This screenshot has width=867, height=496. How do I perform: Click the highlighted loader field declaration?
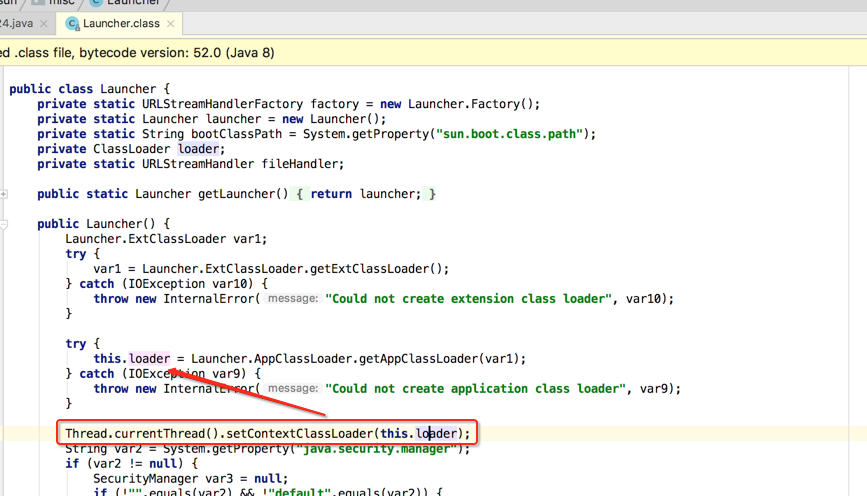coord(199,149)
